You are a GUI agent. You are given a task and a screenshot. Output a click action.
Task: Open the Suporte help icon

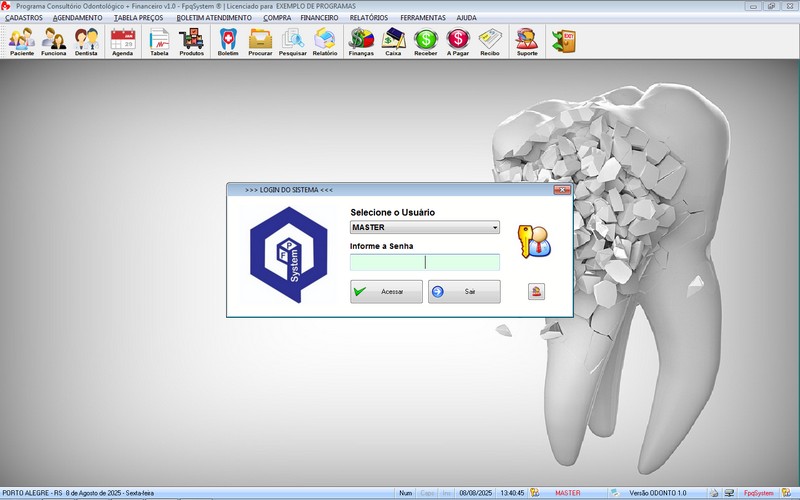526,41
